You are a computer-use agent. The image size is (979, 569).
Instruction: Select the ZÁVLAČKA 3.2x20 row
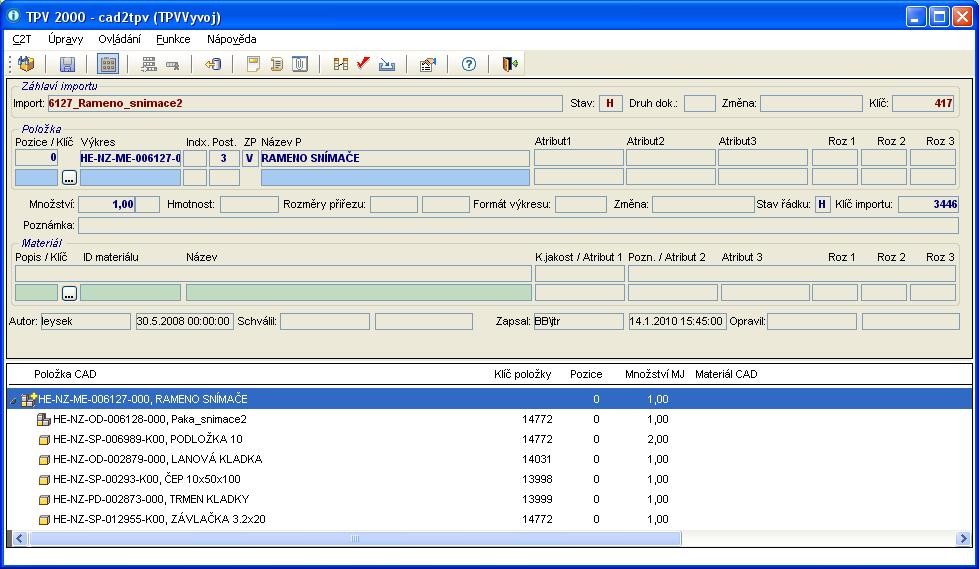click(490, 519)
